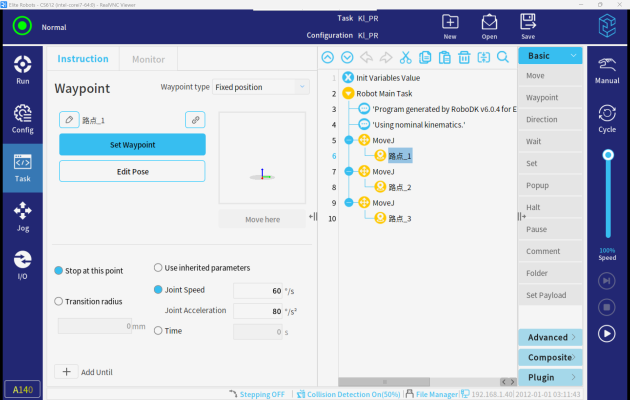Click the Set Waypoint button

click(132, 145)
